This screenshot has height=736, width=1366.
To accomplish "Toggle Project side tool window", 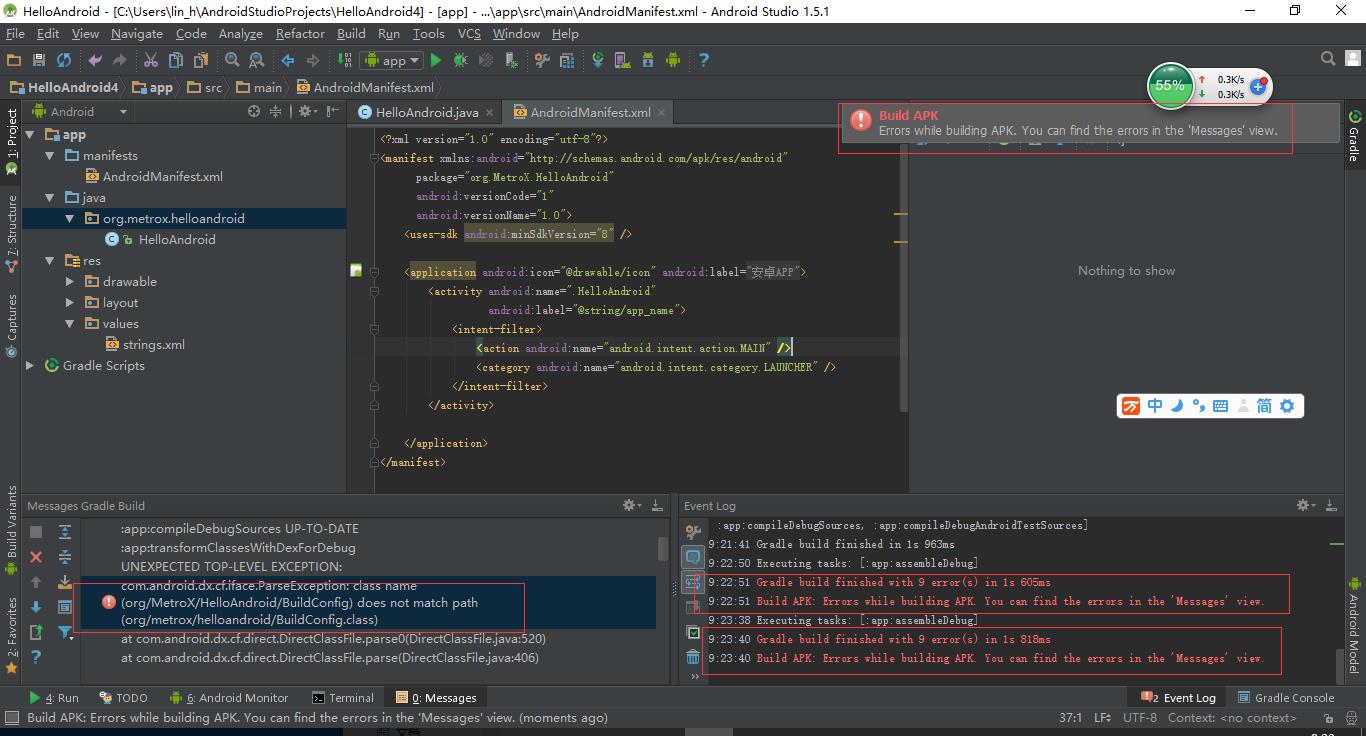I will (x=12, y=141).
